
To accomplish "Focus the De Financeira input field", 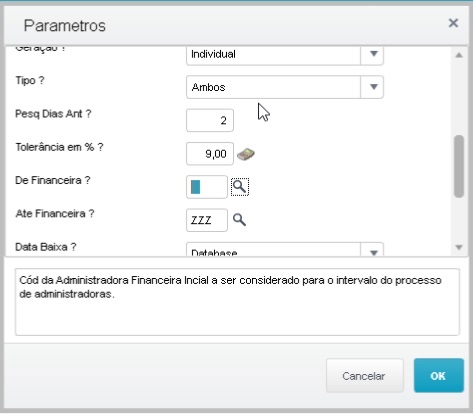I will (207, 187).
